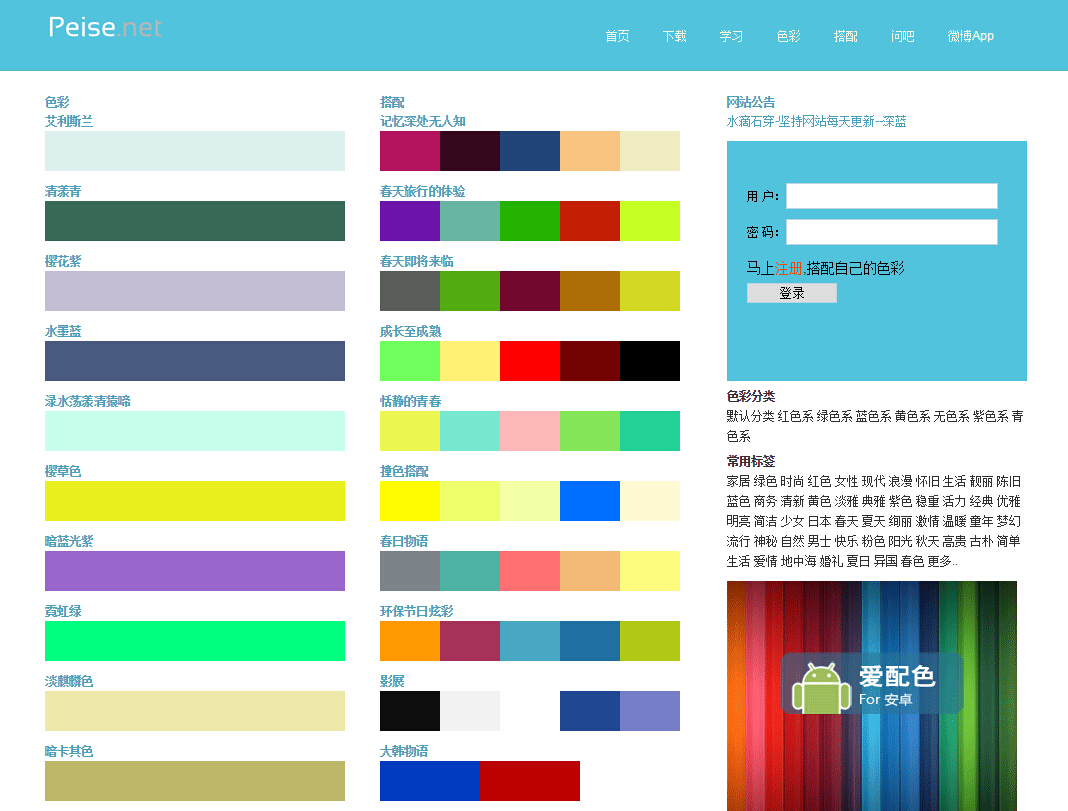This screenshot has height=811, width=1068.
Task: Focus the 用户 username input field
Action: (x=891, y=196)
